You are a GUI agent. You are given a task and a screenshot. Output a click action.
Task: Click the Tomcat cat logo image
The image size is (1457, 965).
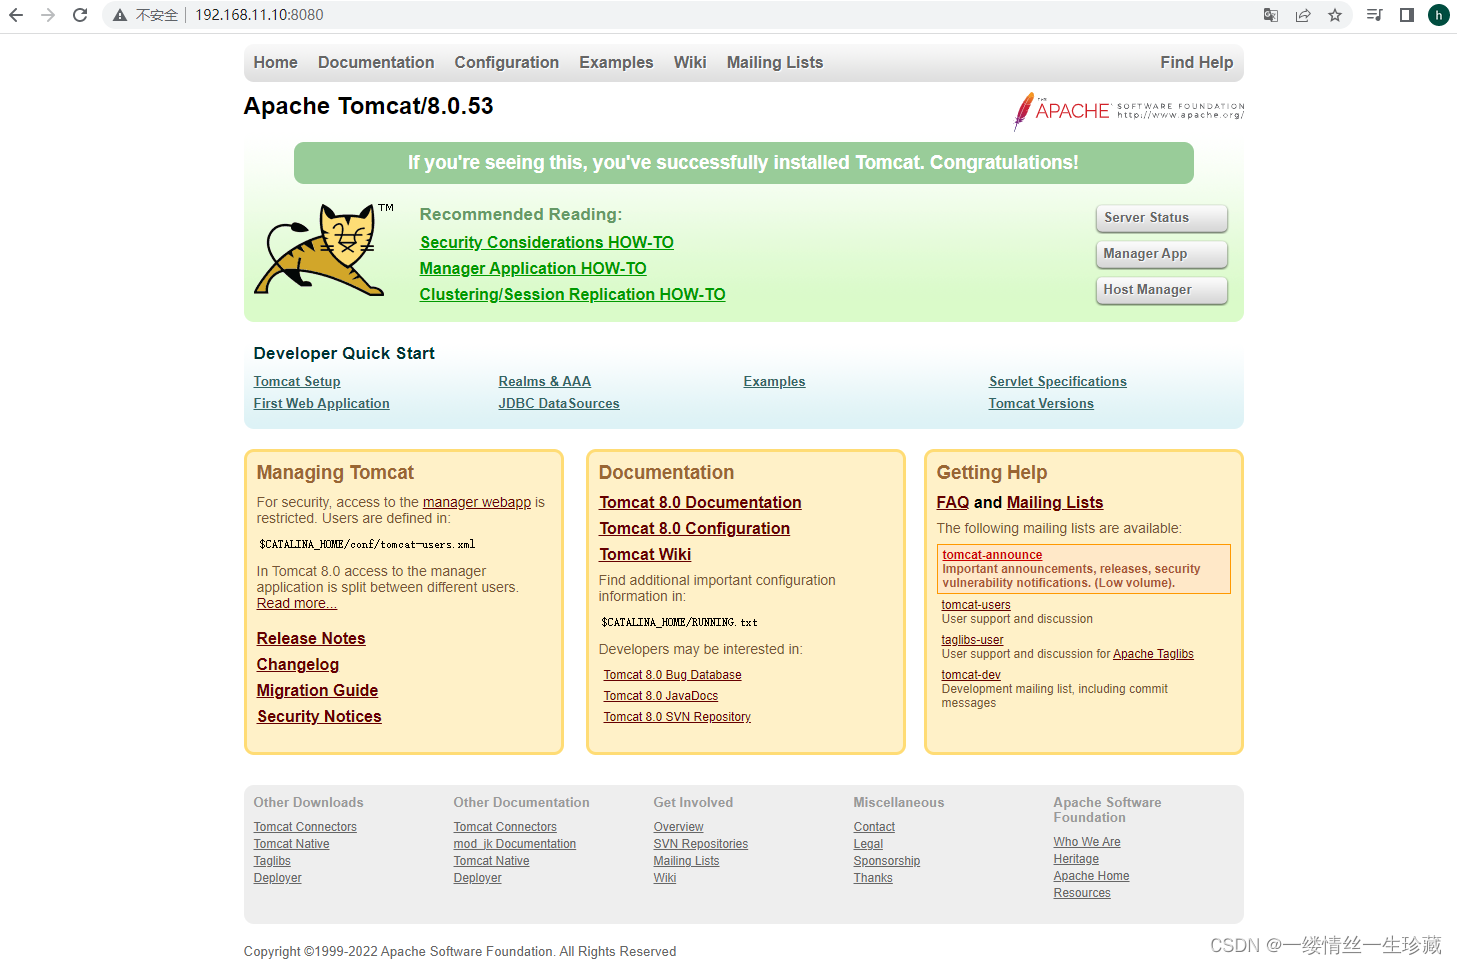[x=322, y=250]
